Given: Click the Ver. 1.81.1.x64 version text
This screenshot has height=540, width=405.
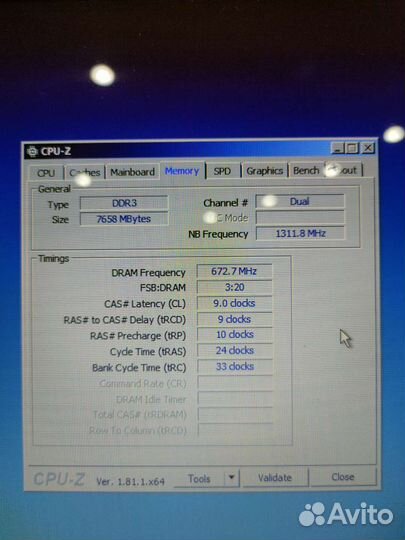Looking at the screenshot, I should tap(131, 481).
